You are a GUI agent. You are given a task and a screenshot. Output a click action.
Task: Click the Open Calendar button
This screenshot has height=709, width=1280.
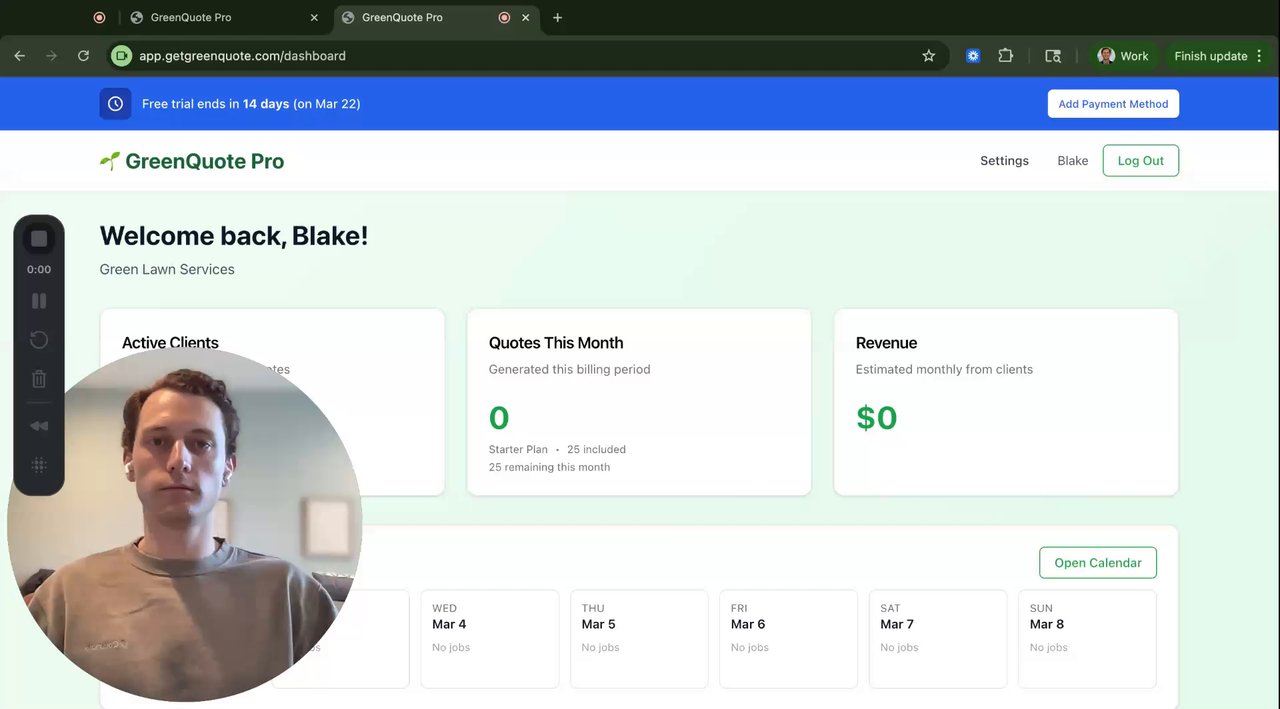click(x=1097, y=563)
